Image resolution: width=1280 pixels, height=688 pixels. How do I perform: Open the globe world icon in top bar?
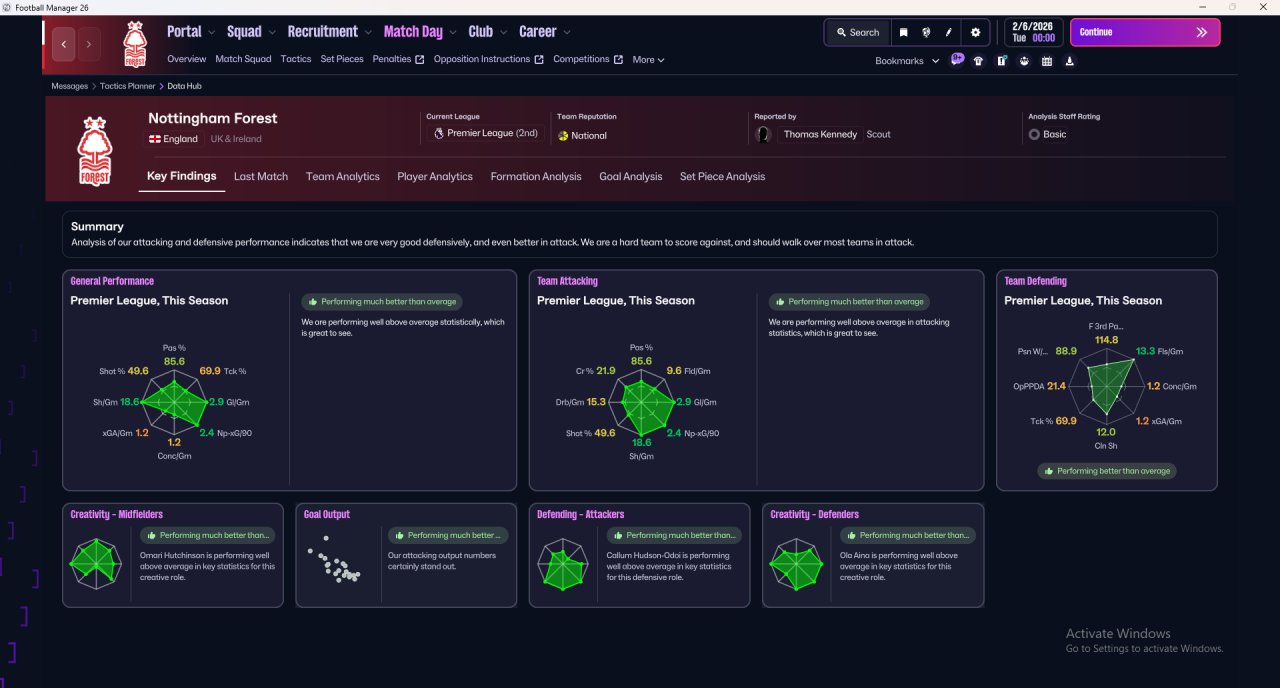[926, 32]
